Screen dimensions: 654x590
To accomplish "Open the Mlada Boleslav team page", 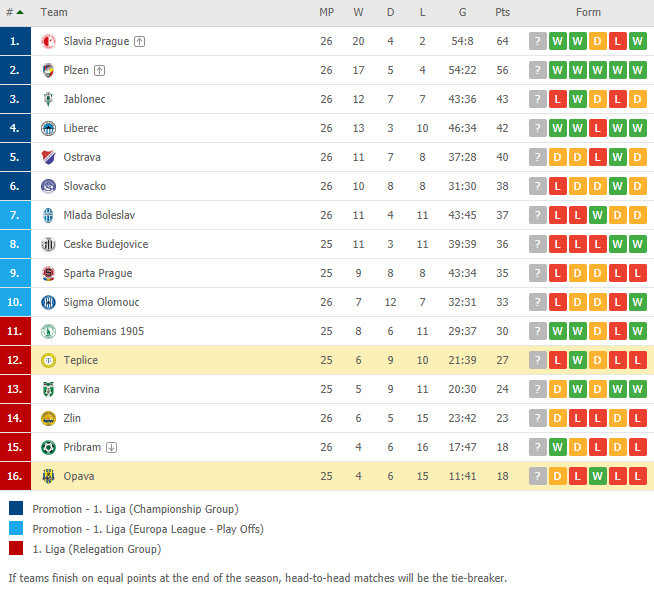I will (99, 215).
